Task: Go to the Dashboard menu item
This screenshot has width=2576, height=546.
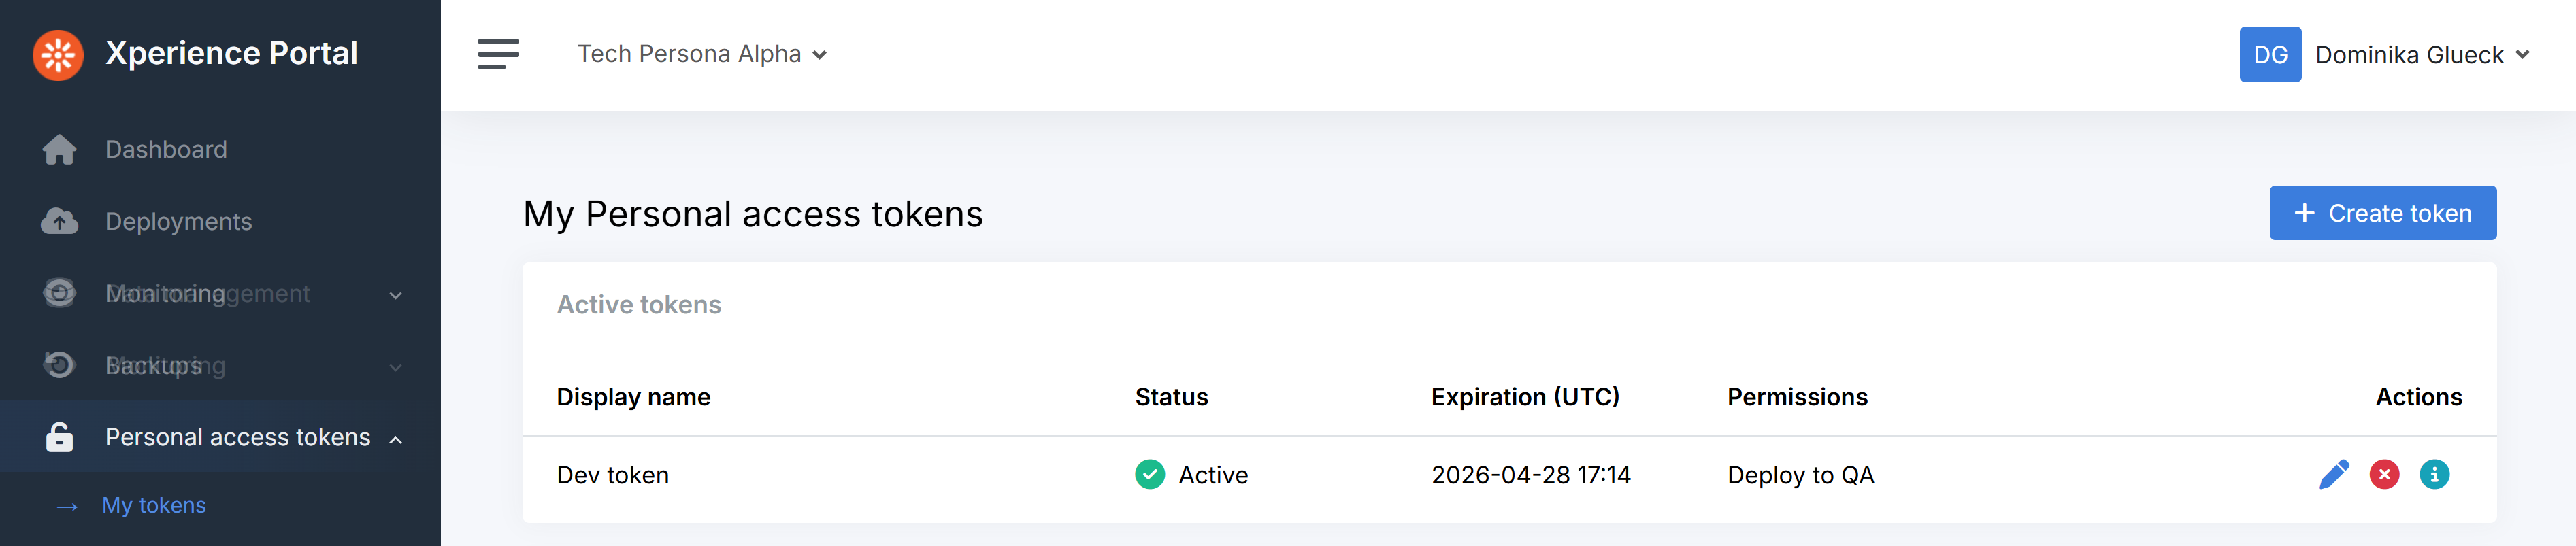Action: (166, 150)
